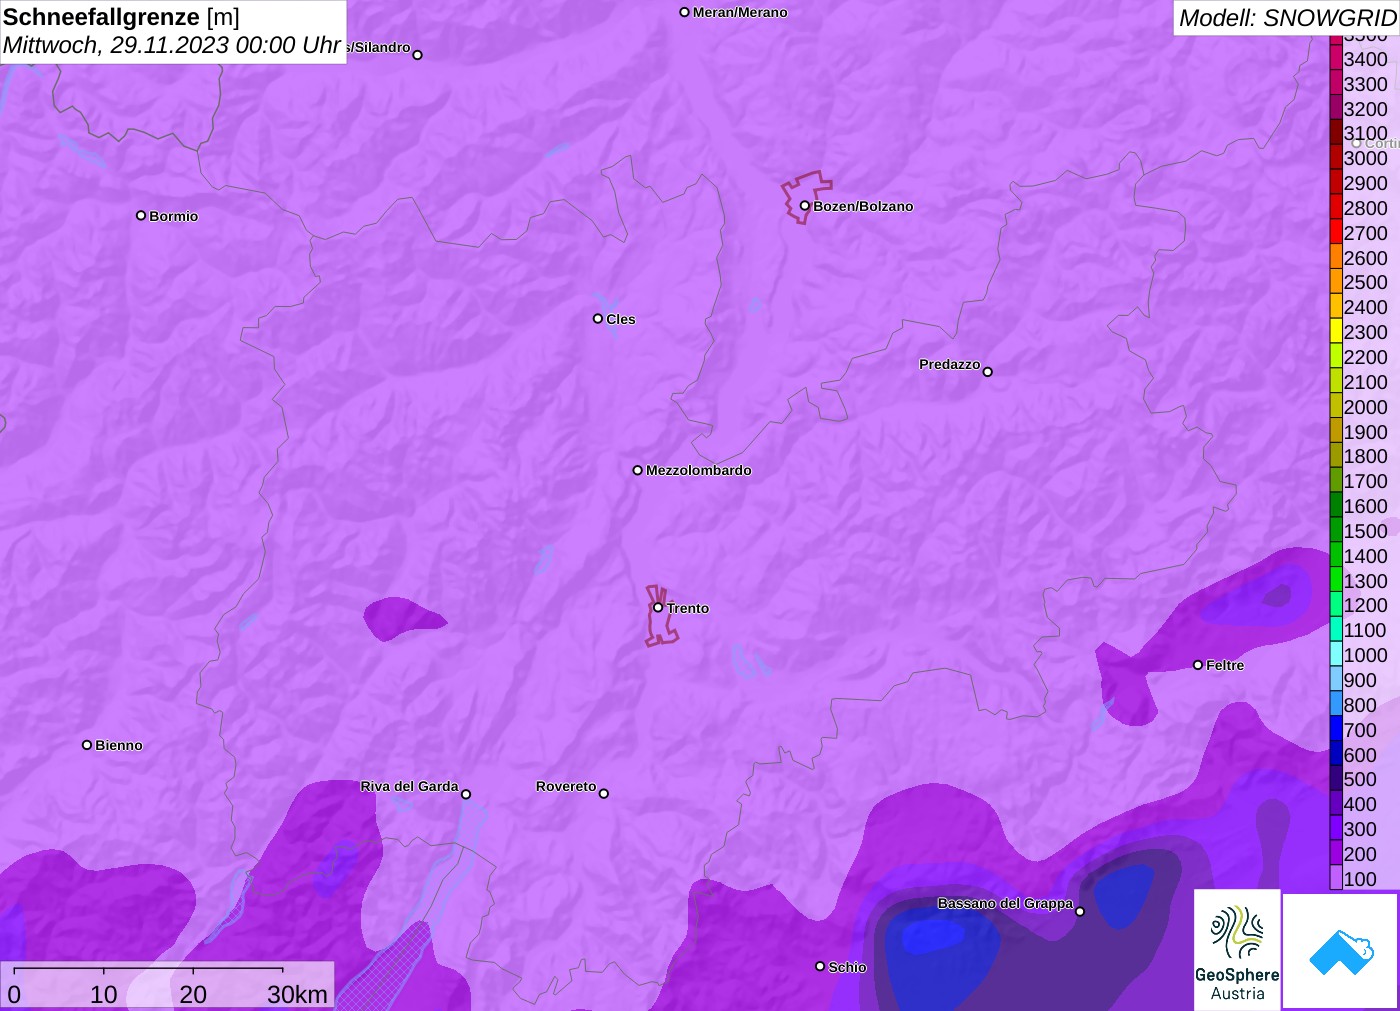Select the "Mittwoch, 29.11.2023 00:00 Uhr" date text
Screen dimensions: 1400x1011
pyautogui.click(x=172, y=45)
